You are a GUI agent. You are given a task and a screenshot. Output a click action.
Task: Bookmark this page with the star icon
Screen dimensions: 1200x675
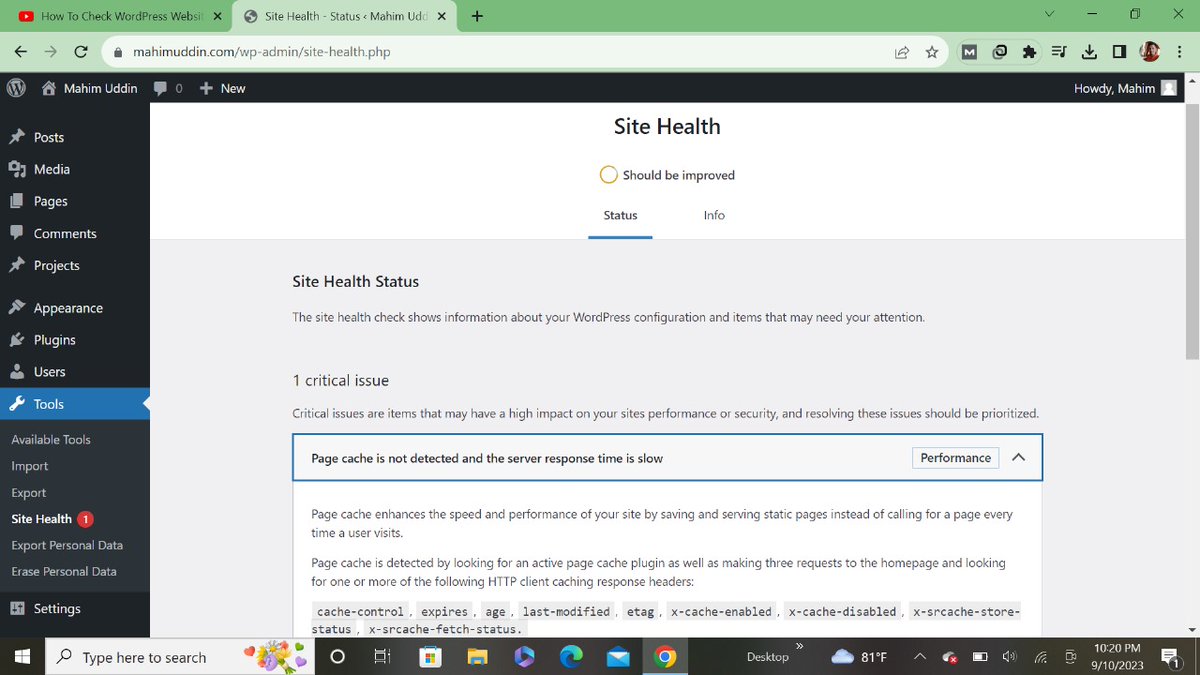[932, 52]
